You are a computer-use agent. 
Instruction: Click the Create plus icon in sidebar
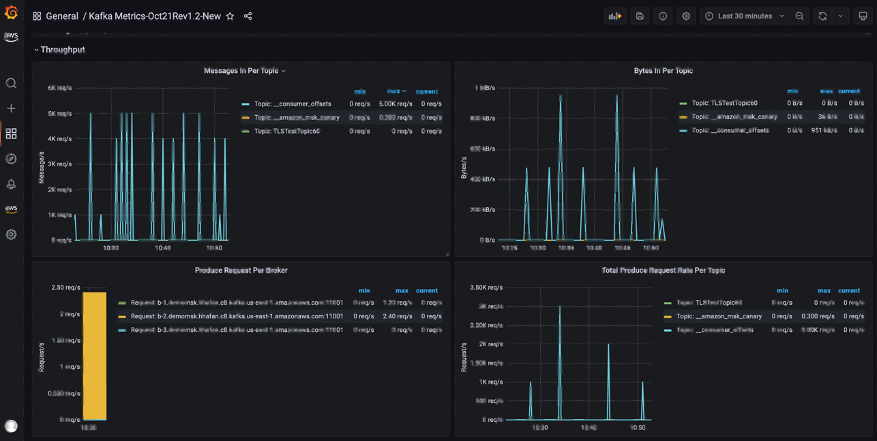[11, 108]
